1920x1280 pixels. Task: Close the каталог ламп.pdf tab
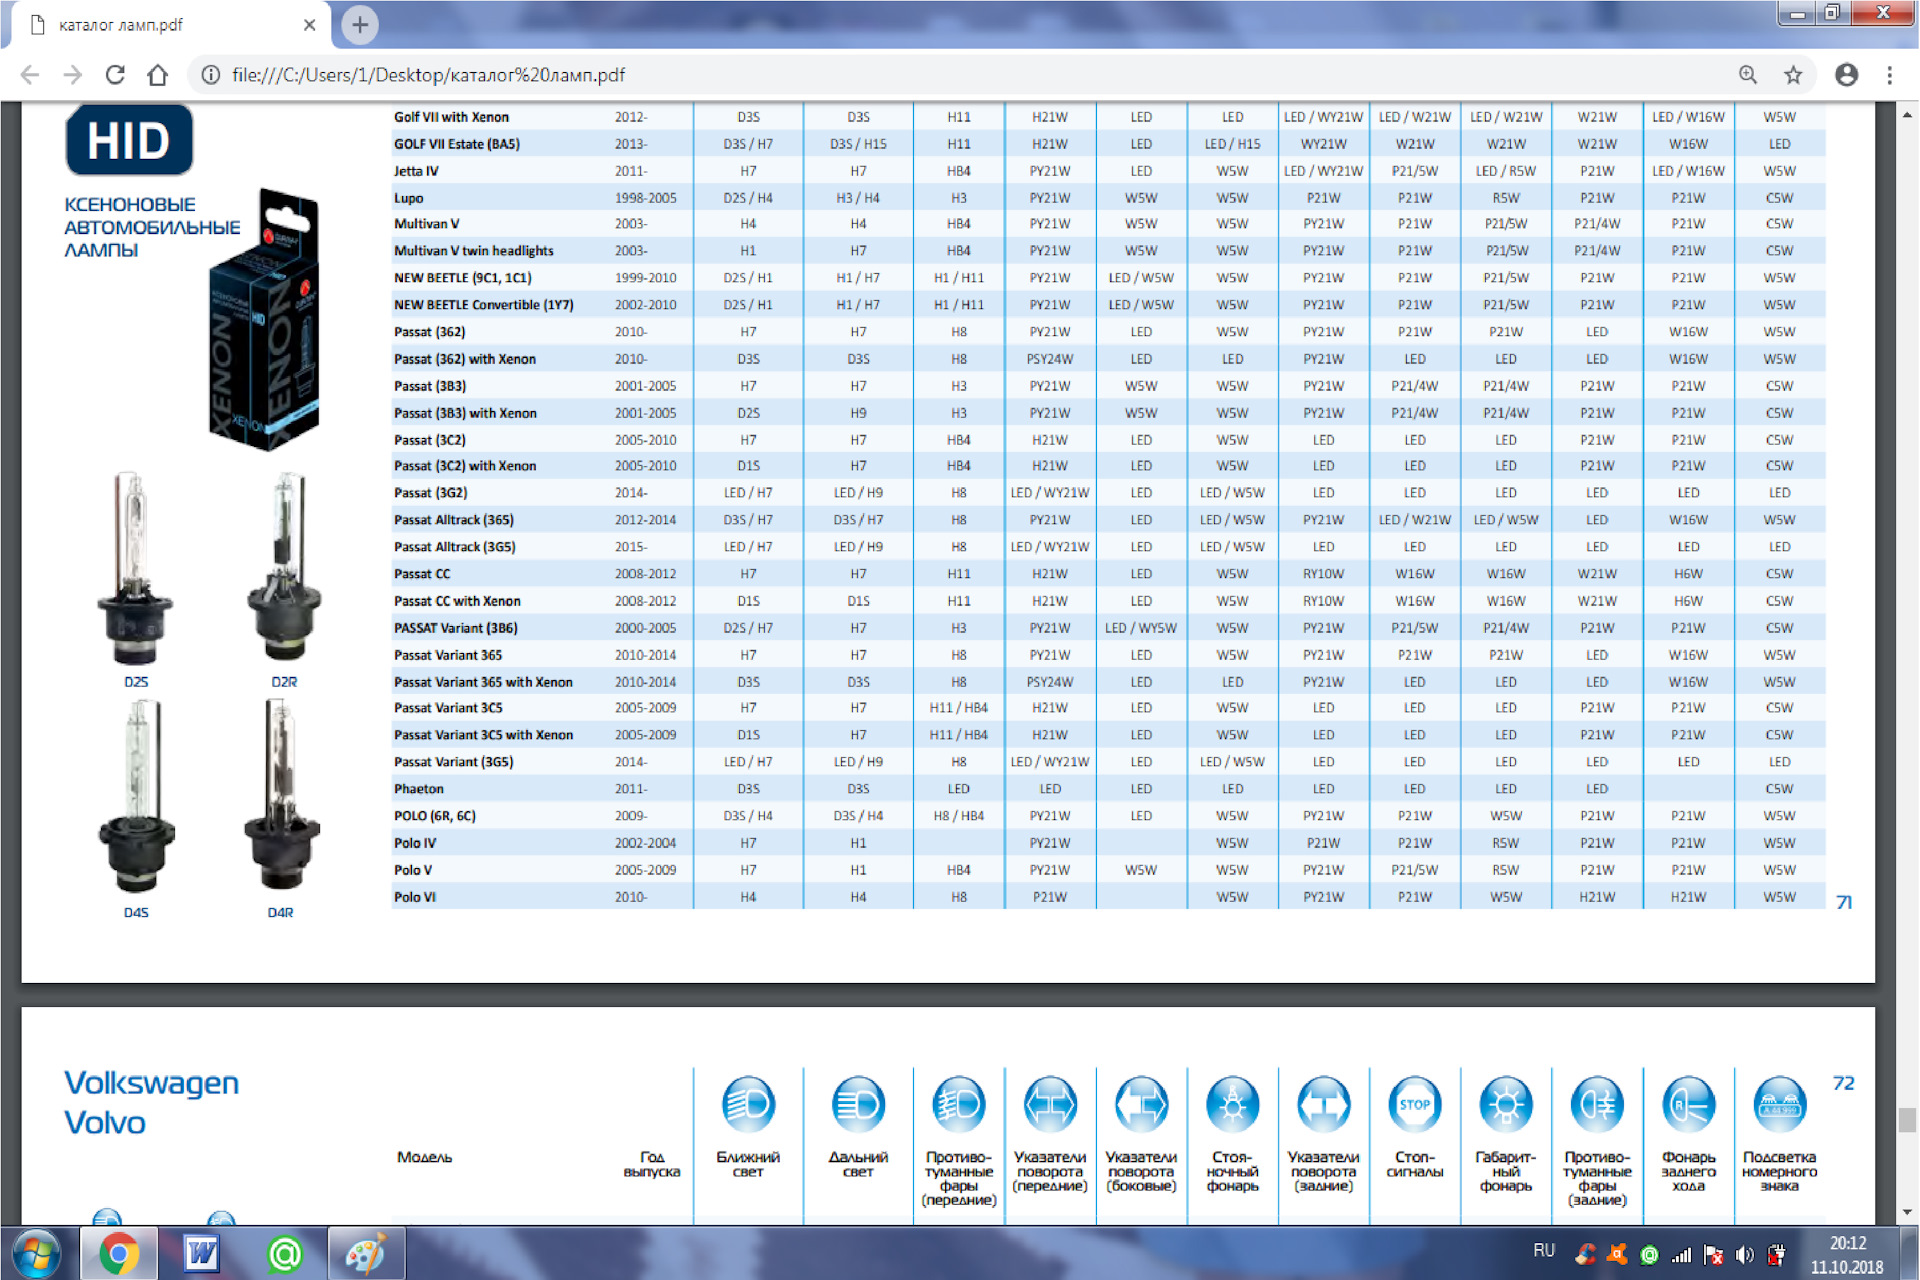pyautogui.click(x=310, y=25)
